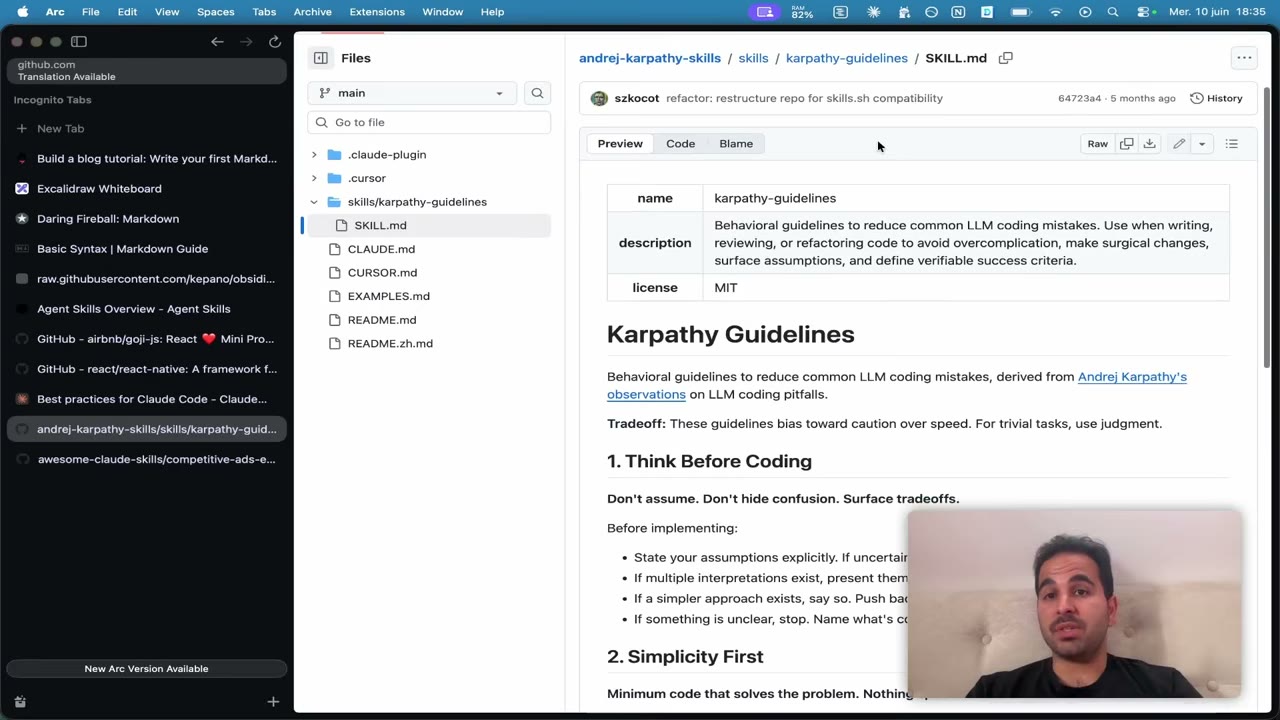1280x720 pixels.
Task: Switch to raw.githubusercontent.com tab
Action: click(x=146, y=279)
